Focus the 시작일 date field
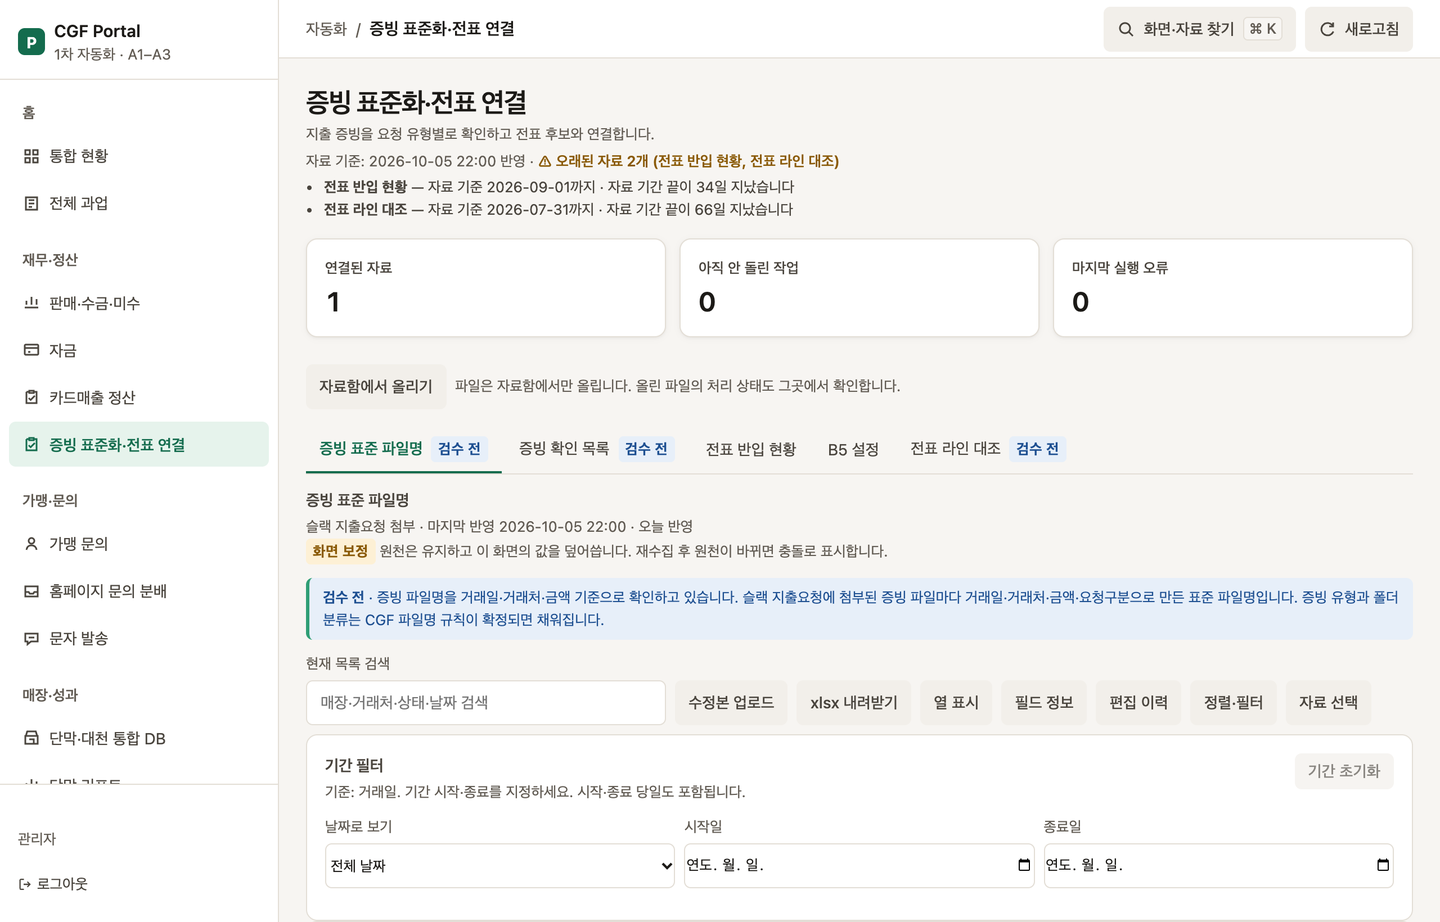 pos(859,865)
